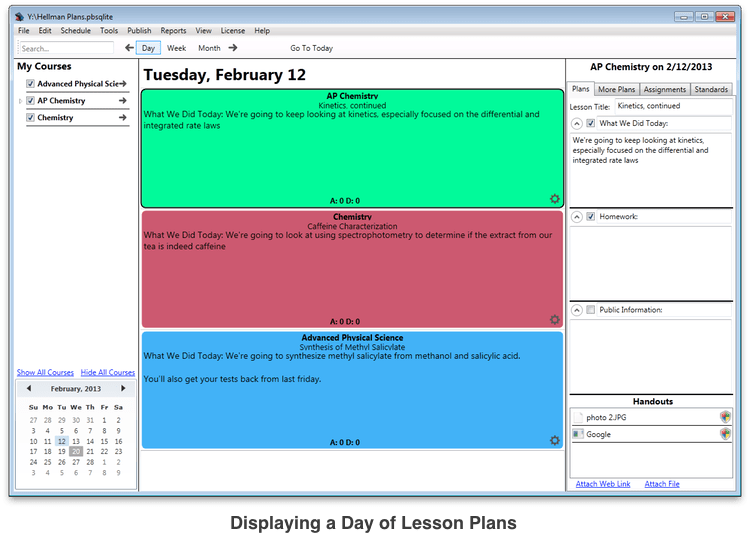Select February 12 in mini calendar

pyautogui.click(x=62, y=441)
